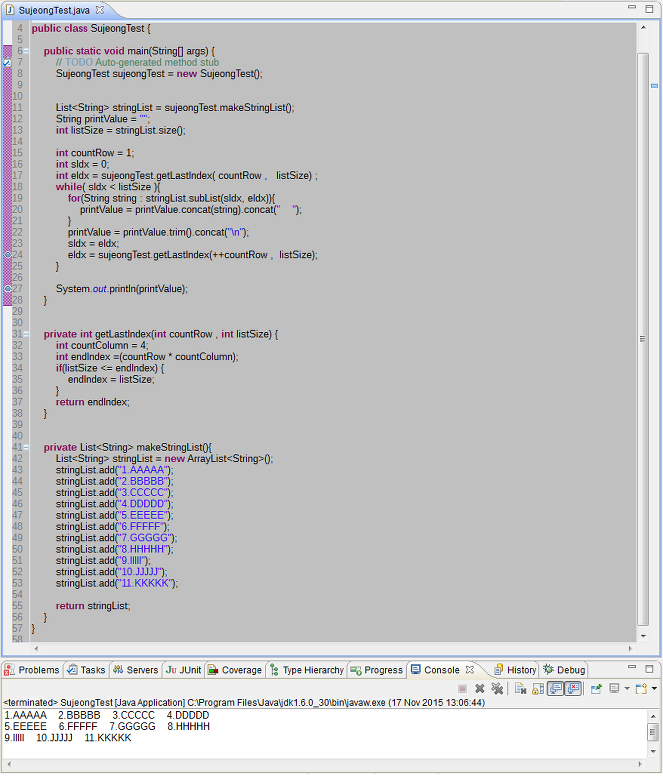Click console scroll down arrow

[653, 751]
